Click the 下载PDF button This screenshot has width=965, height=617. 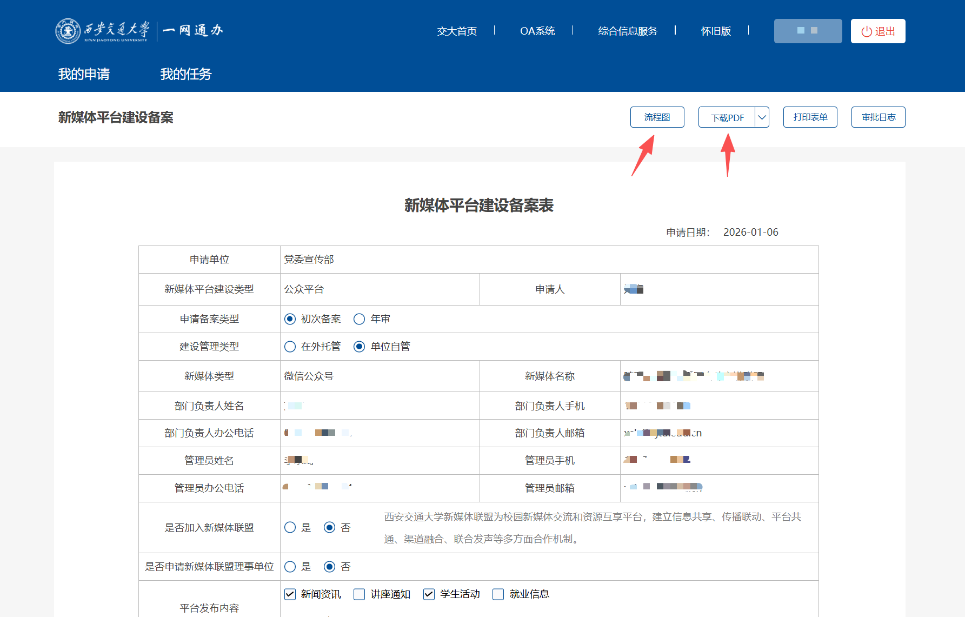click(x=726, y=118)
